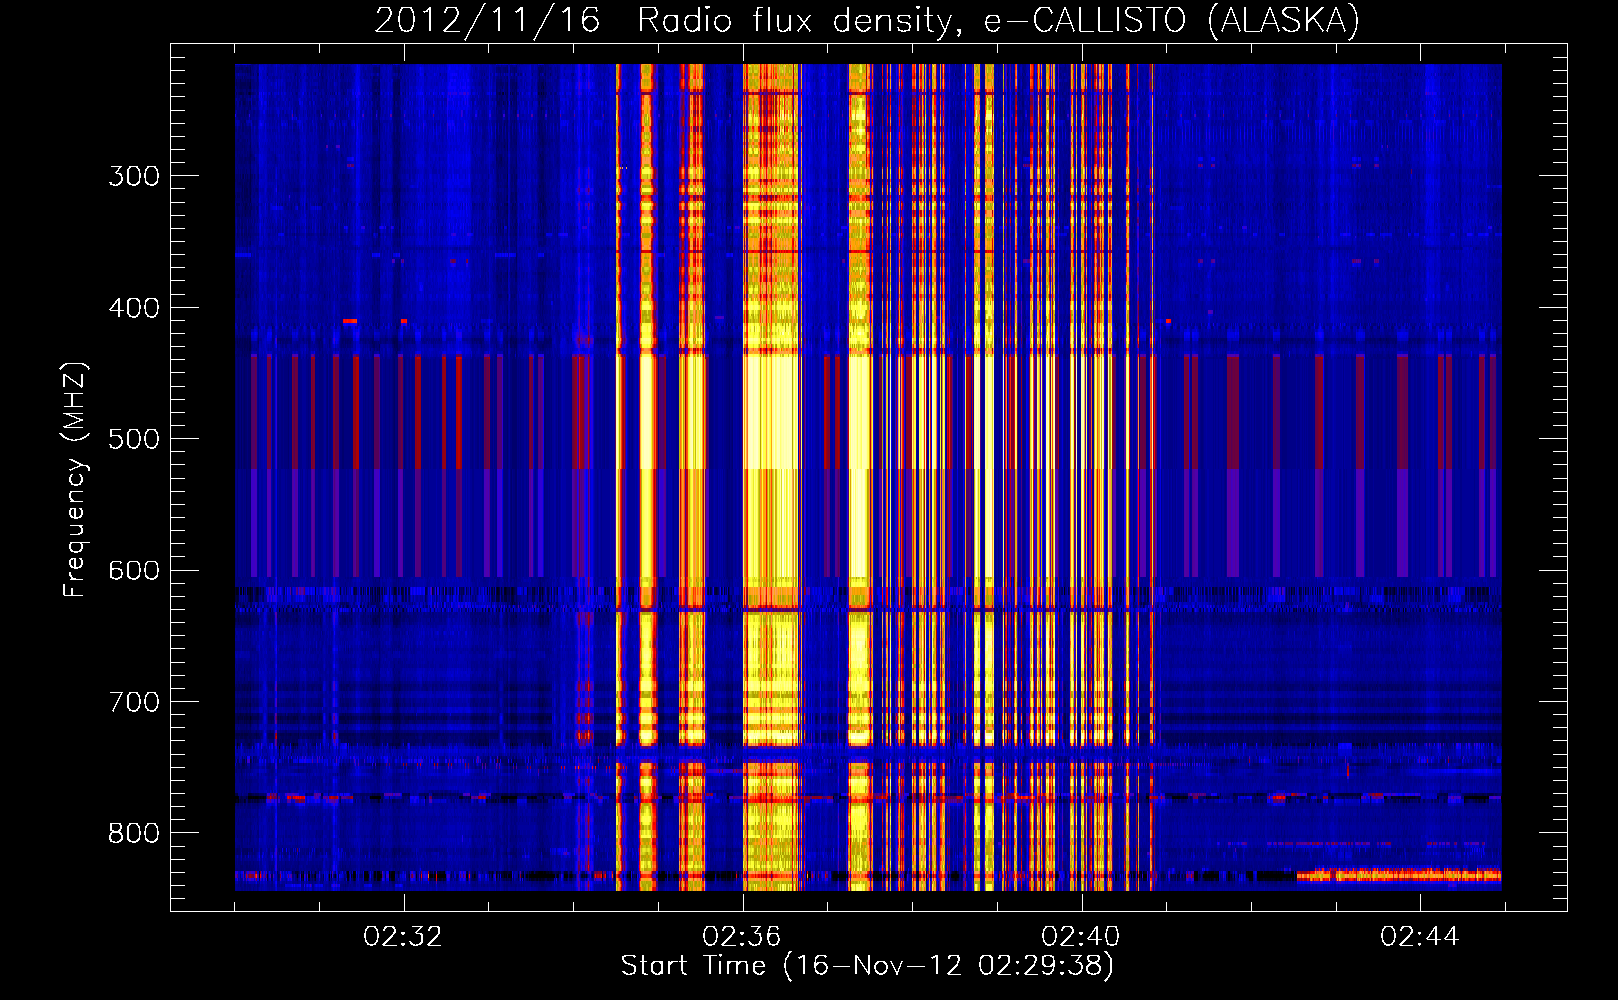Screen dimensions: 1618x1000
Task: Click the 'Start Time (16-Nov-12 02:29:38)' label
Action: [x=867, y=966]
